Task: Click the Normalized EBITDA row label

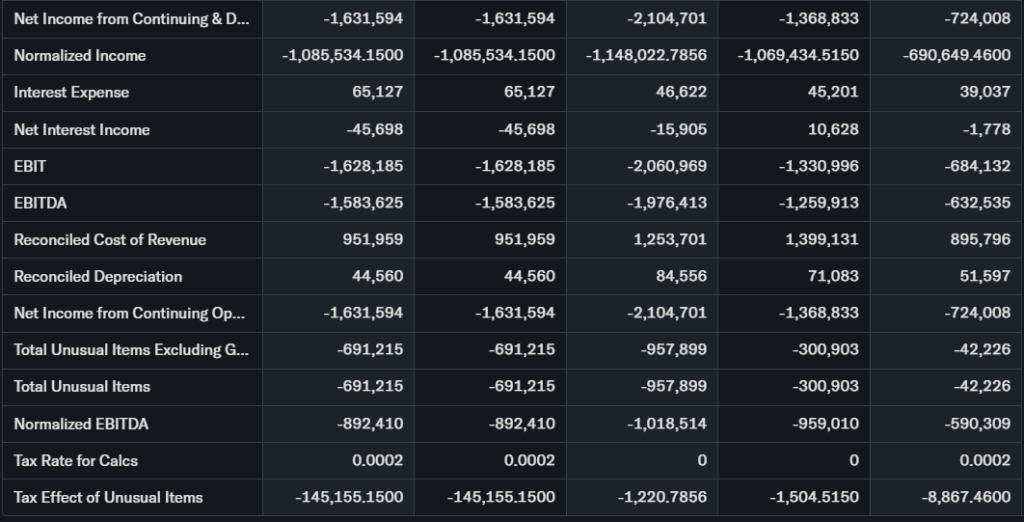Action: coord(81,424)
